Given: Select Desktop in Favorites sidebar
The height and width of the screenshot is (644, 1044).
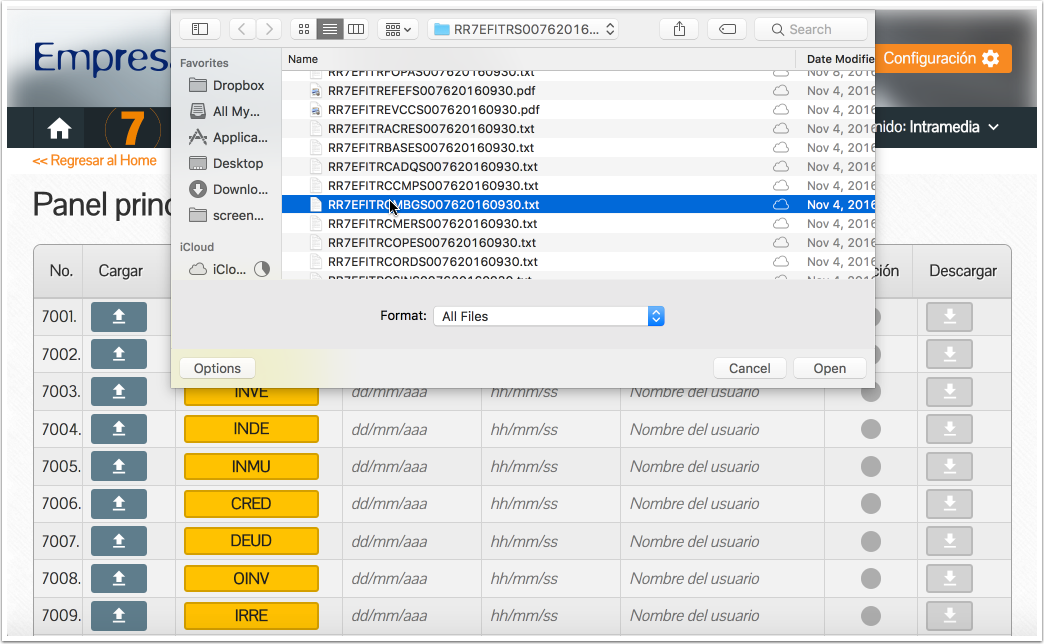Looking at the screenshot, I should pos(237,163).
